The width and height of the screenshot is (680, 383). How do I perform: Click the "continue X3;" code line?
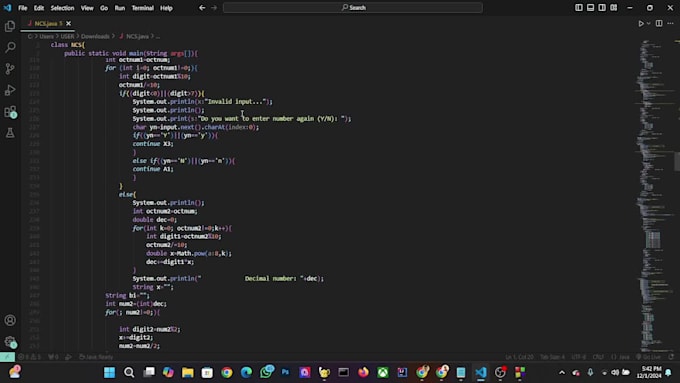tap(153, 144)
